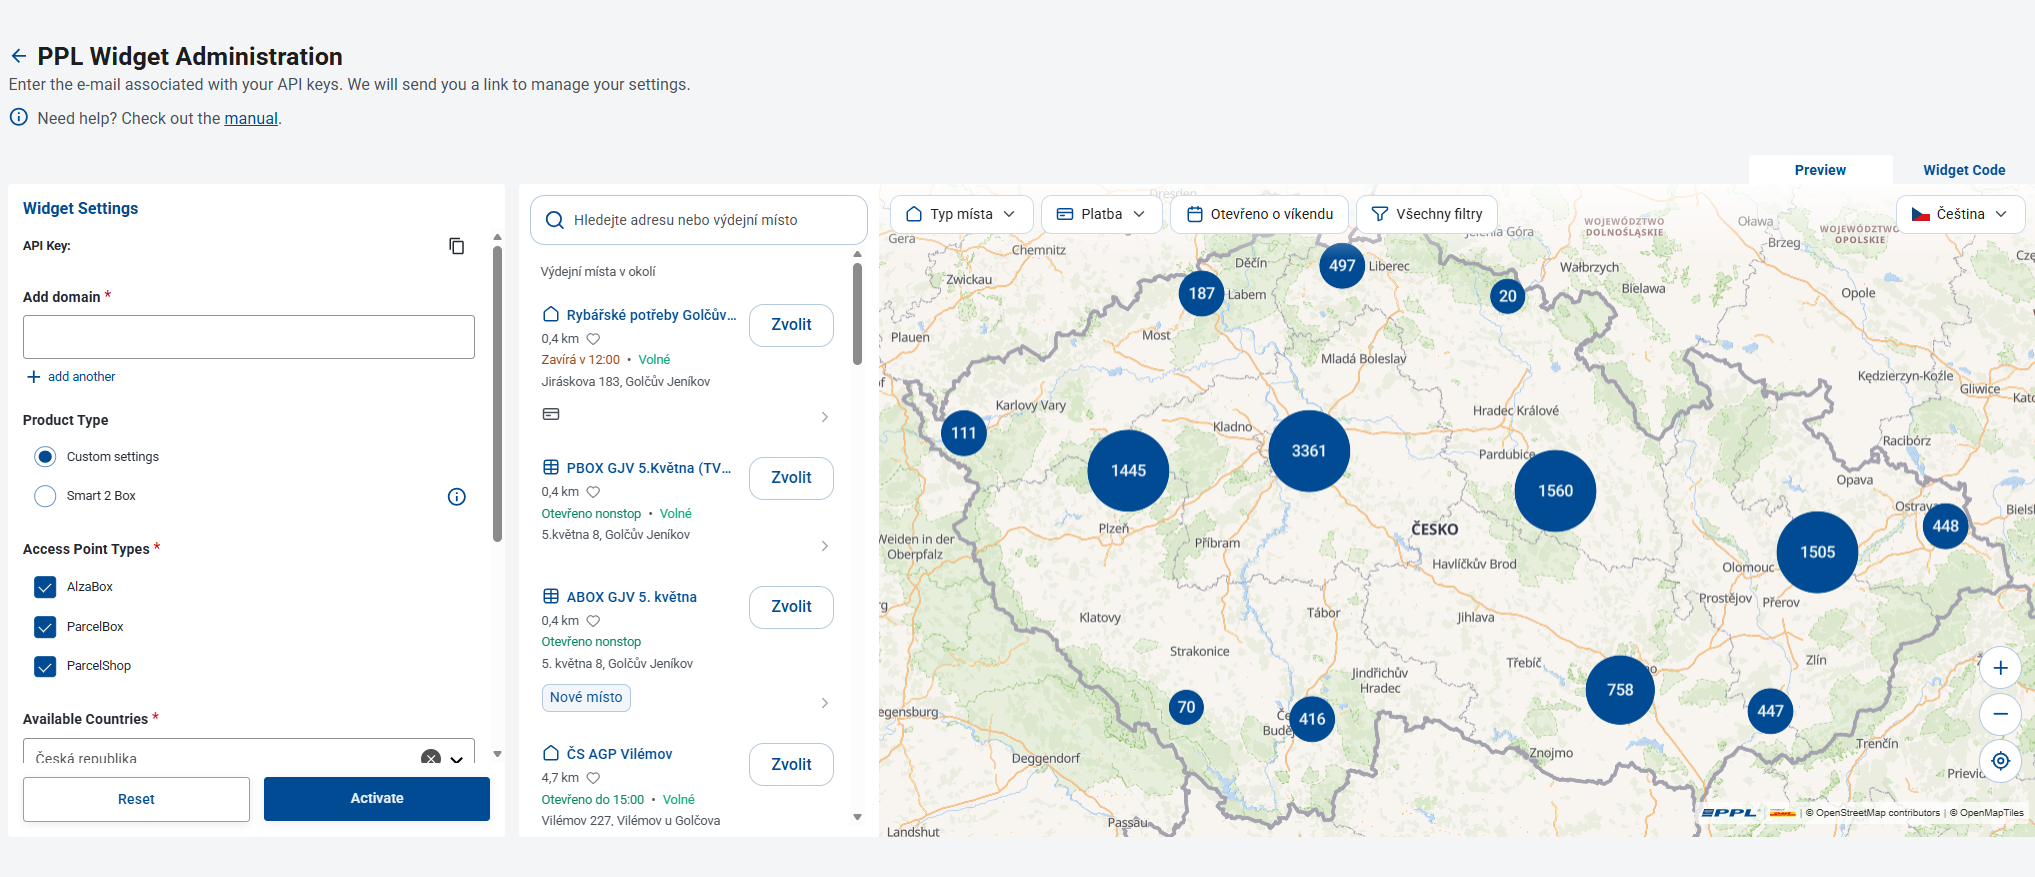2035x877 pixels.
Task: Expand details chevron for ABOX GJV 5. května
Action: click(825, 703)
